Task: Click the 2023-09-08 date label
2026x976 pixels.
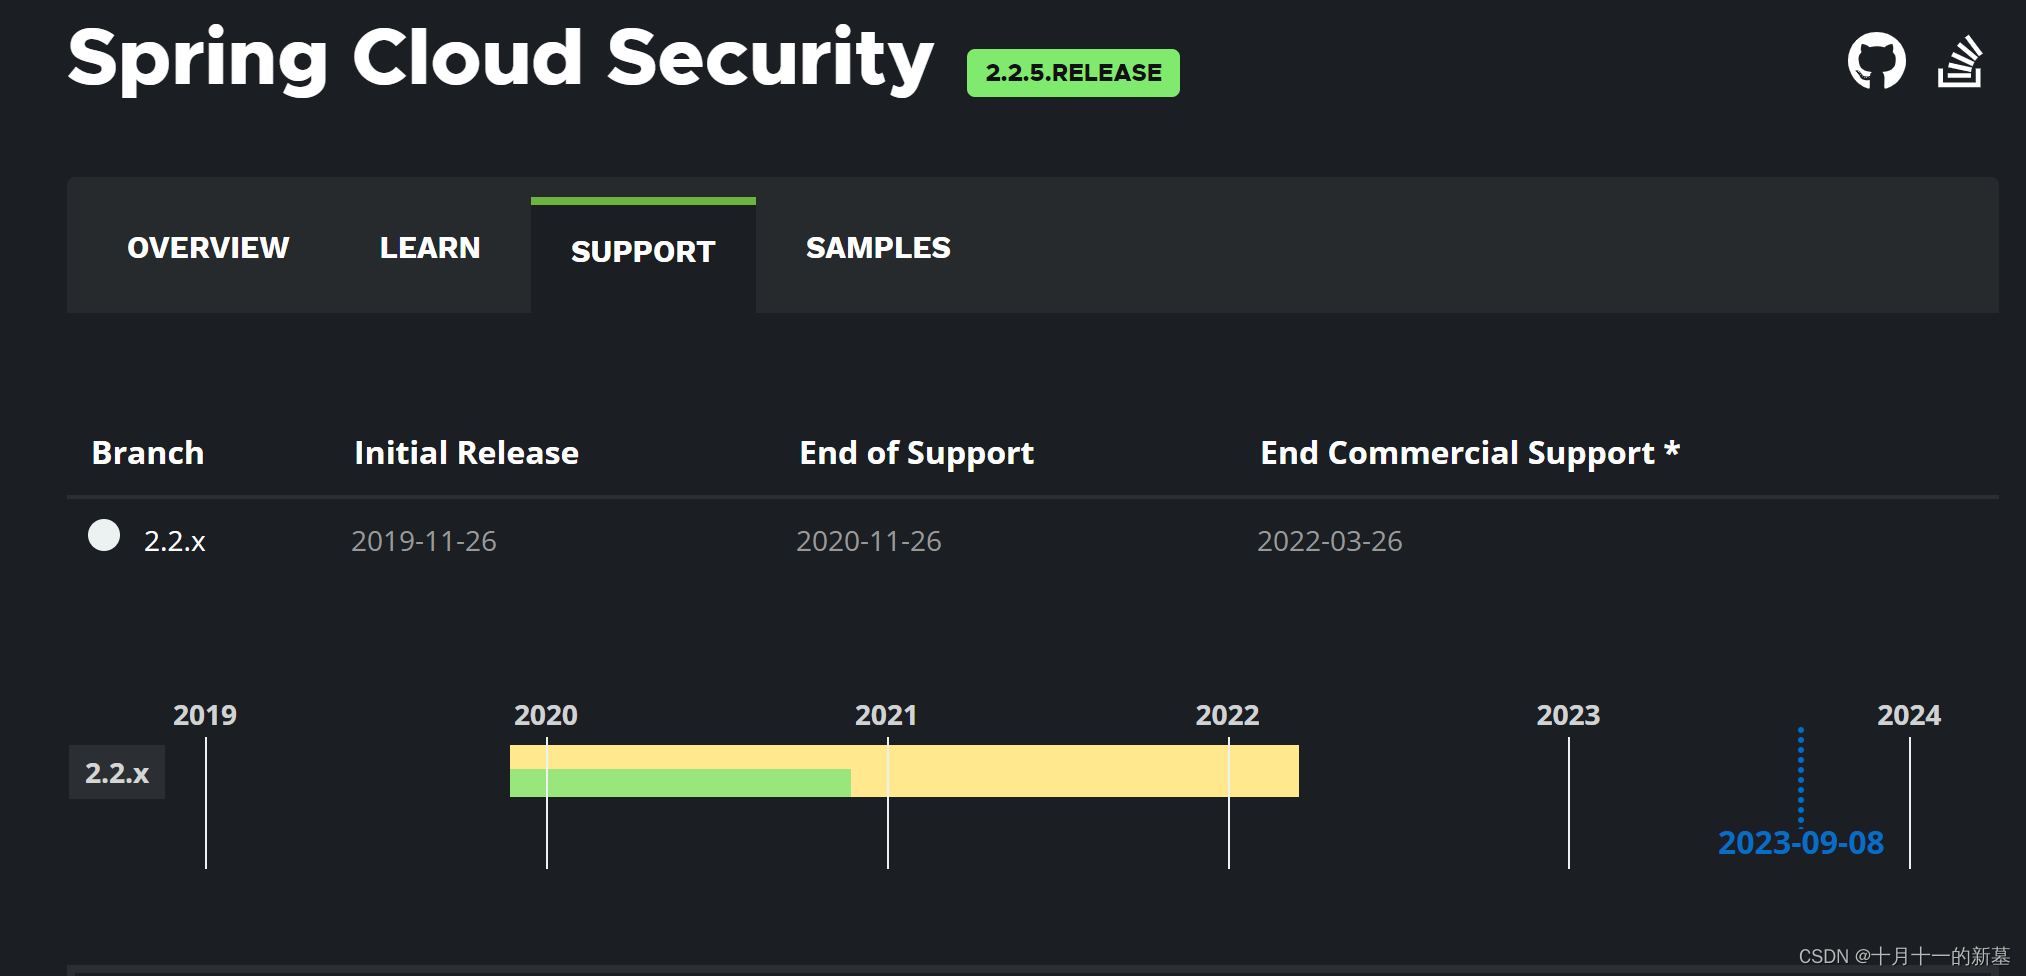Action: pyautogui.click(x=1800, y=843)
